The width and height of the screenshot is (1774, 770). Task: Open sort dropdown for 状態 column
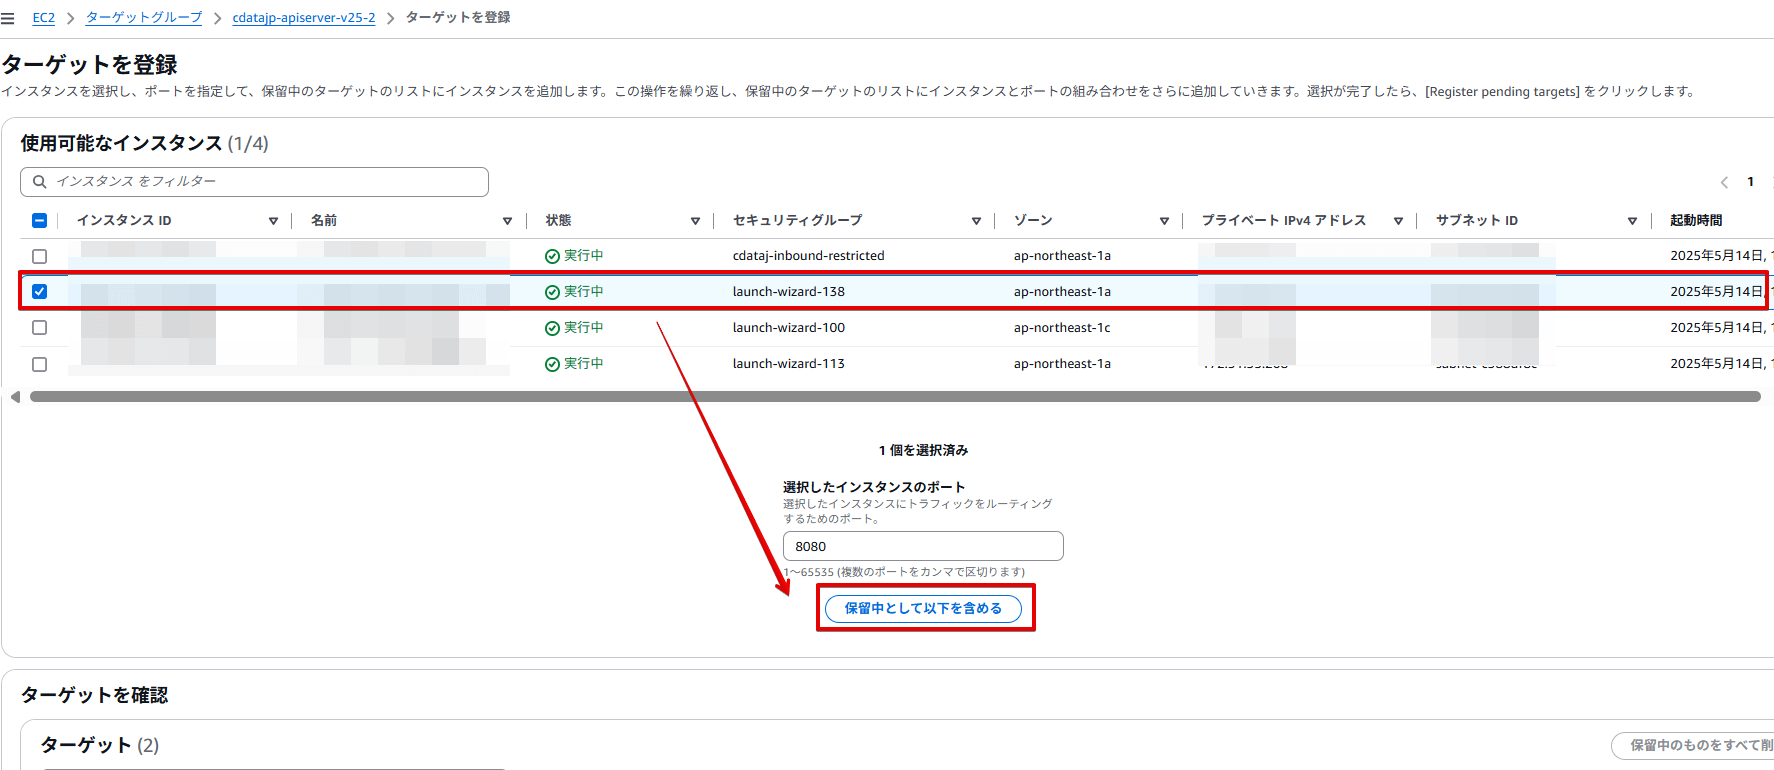coord(695,221)
